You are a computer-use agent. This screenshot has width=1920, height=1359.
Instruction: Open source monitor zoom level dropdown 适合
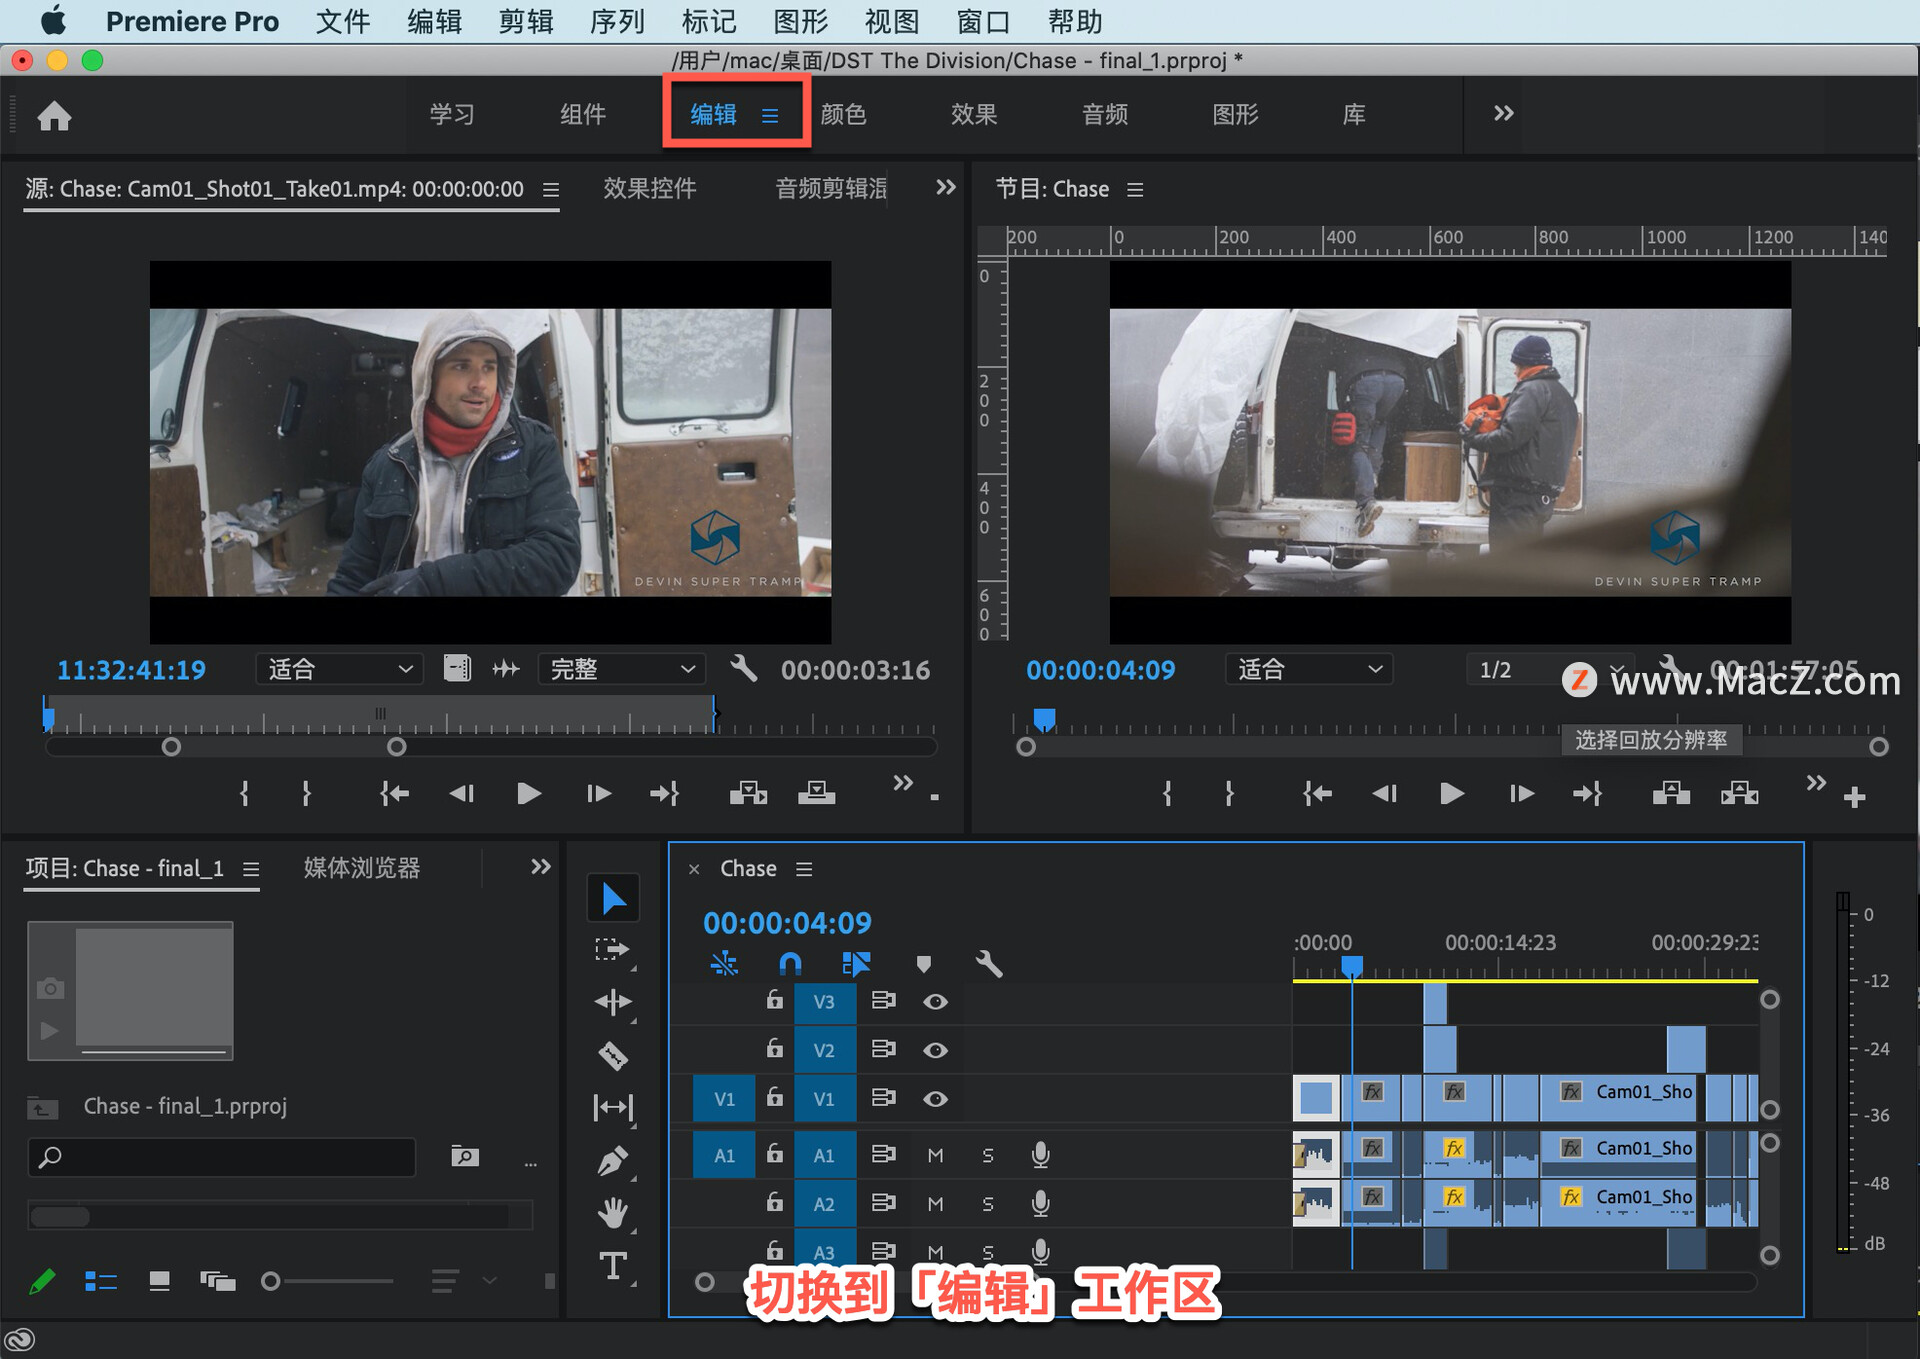point(339,669)
